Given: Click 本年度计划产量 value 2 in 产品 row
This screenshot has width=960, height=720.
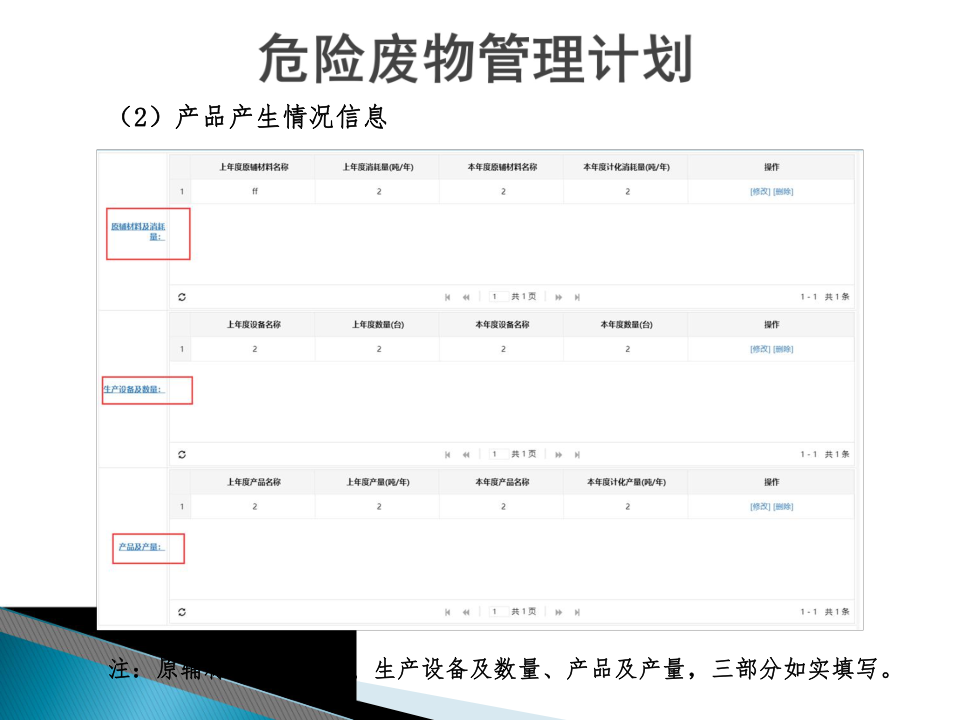Looking at the screenshot, I should [628, 506].
